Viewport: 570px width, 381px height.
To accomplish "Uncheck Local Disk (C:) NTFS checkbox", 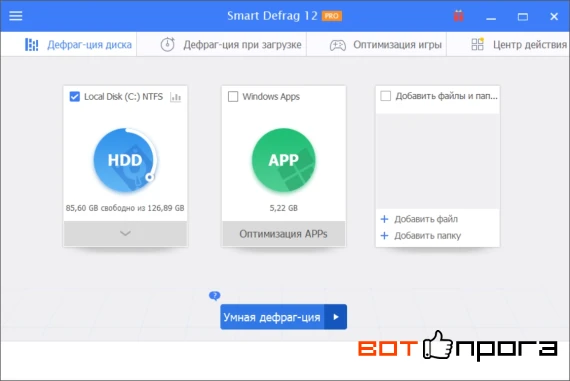I will (x=75, y=97).
